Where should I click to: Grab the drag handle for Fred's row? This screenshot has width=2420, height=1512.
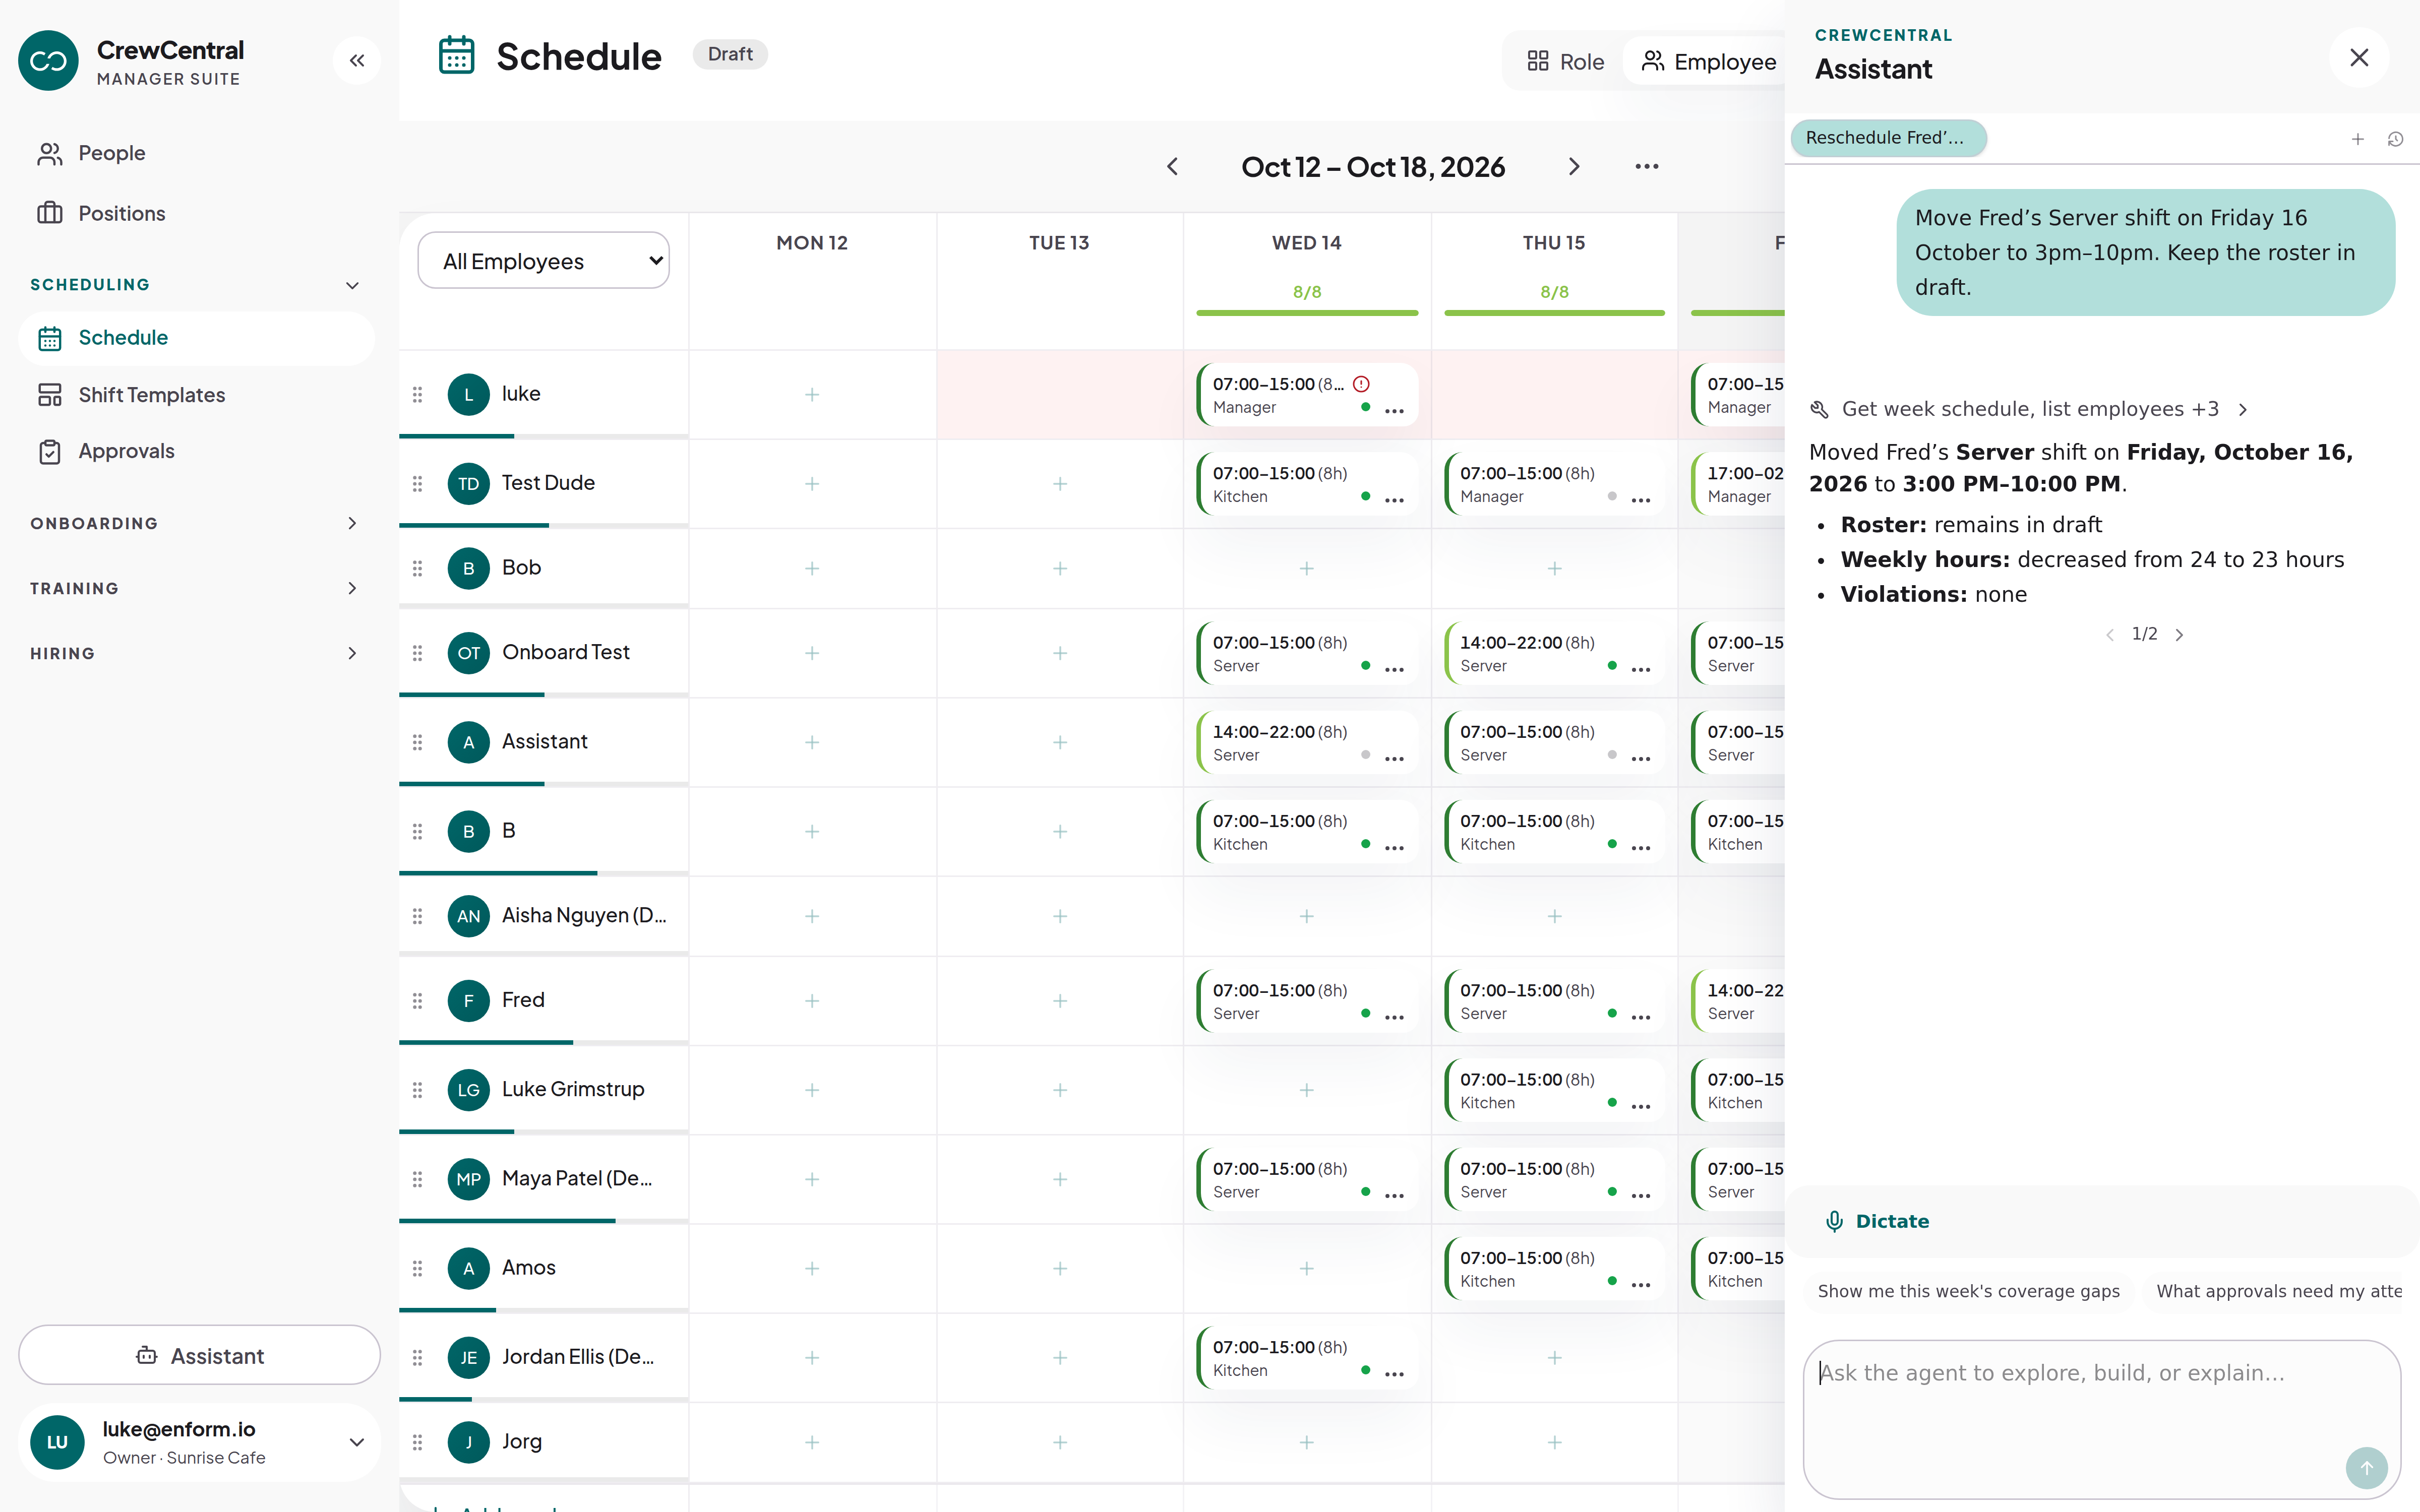point(417,1000)
